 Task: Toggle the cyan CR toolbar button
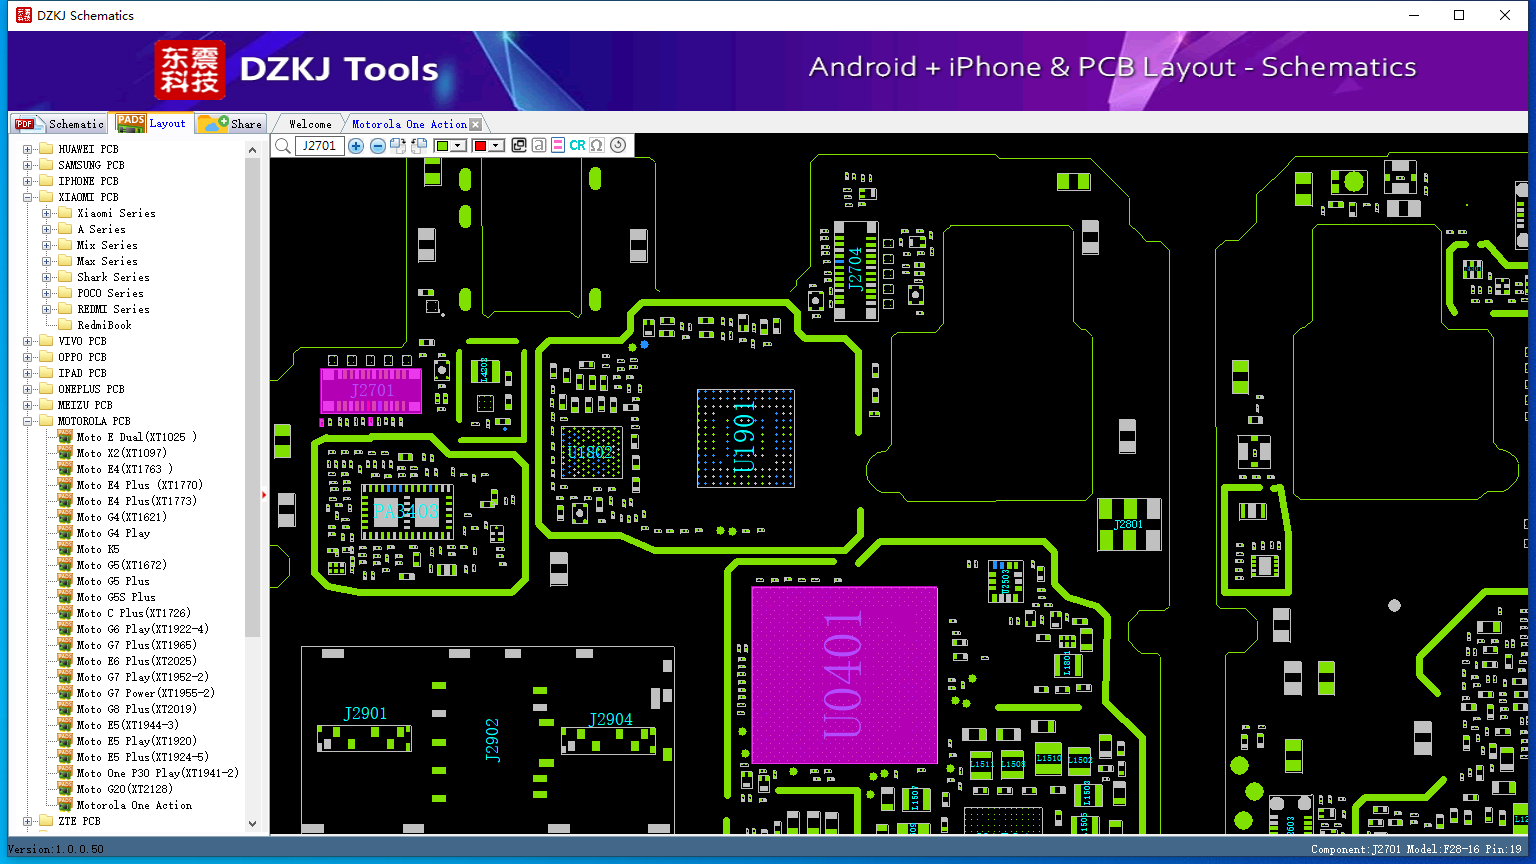pos(577,146)
